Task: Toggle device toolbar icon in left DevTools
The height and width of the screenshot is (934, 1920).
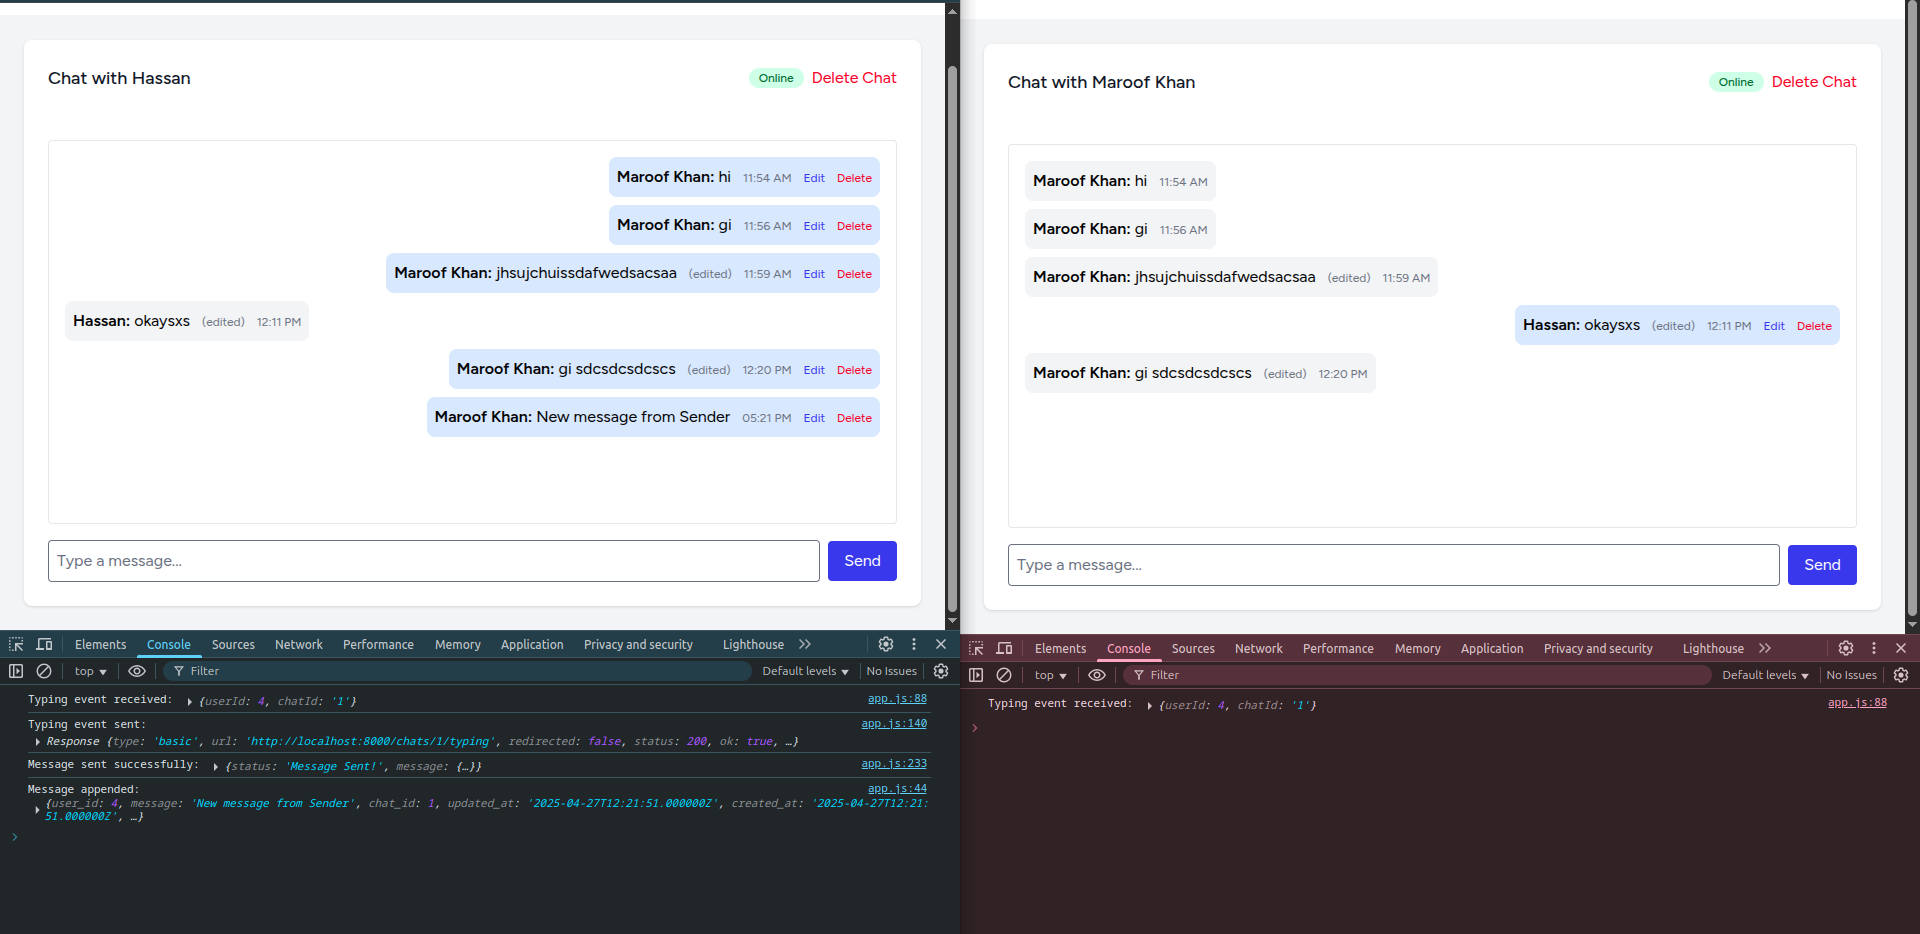Action: [x=44, y=645]
